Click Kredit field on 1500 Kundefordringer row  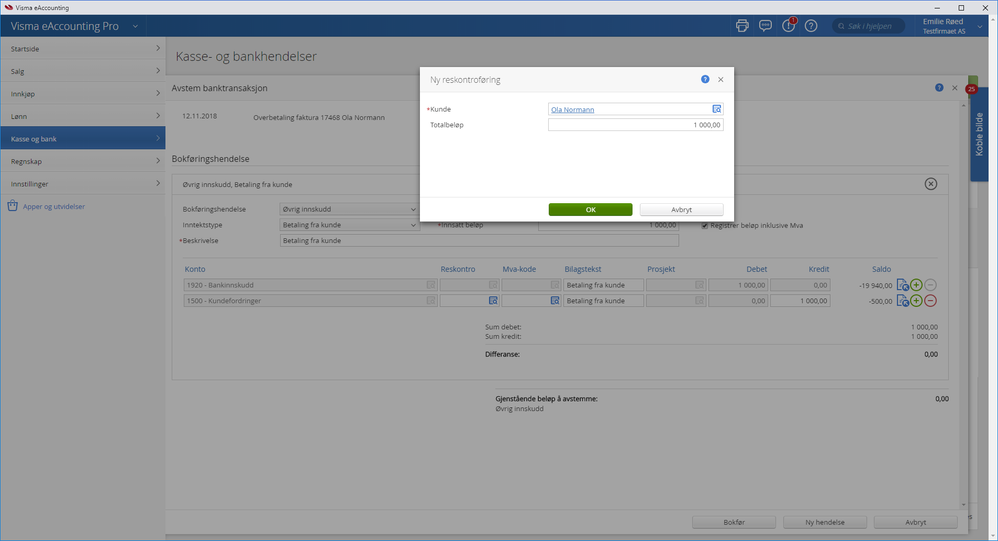(x=800, y=300)
